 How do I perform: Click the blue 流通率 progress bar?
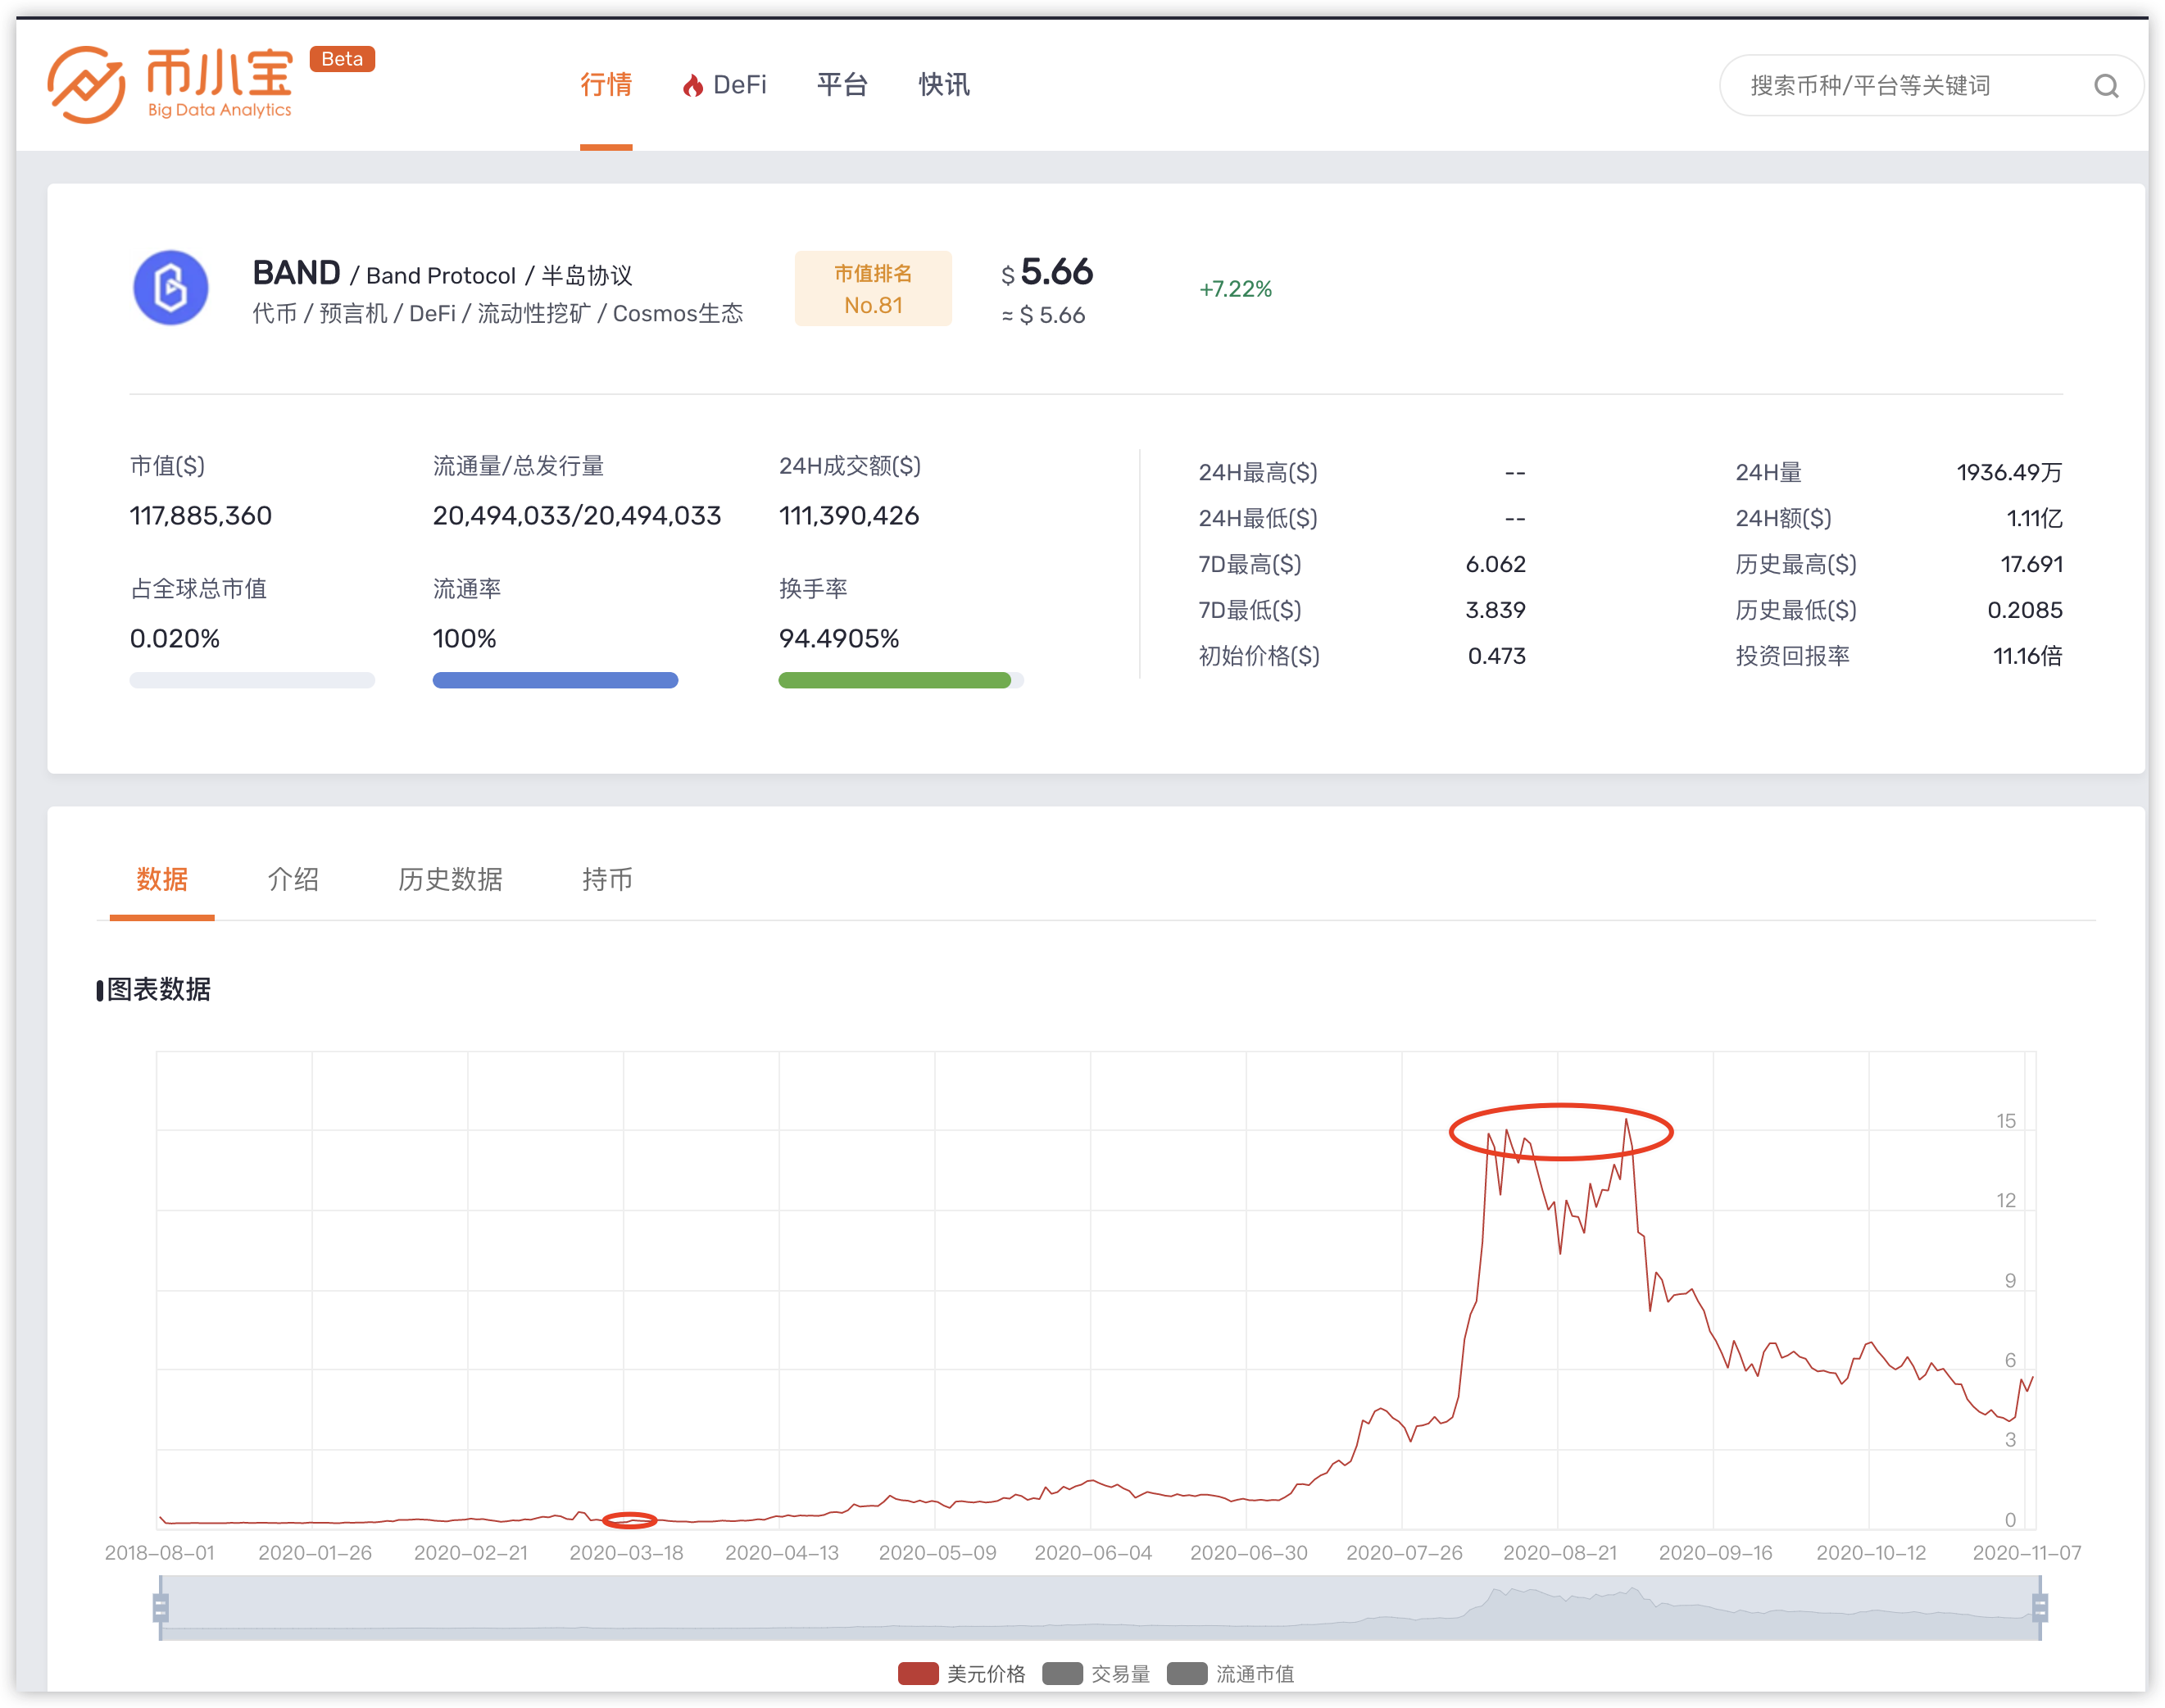pyautogui.click(x=555, y=681)
